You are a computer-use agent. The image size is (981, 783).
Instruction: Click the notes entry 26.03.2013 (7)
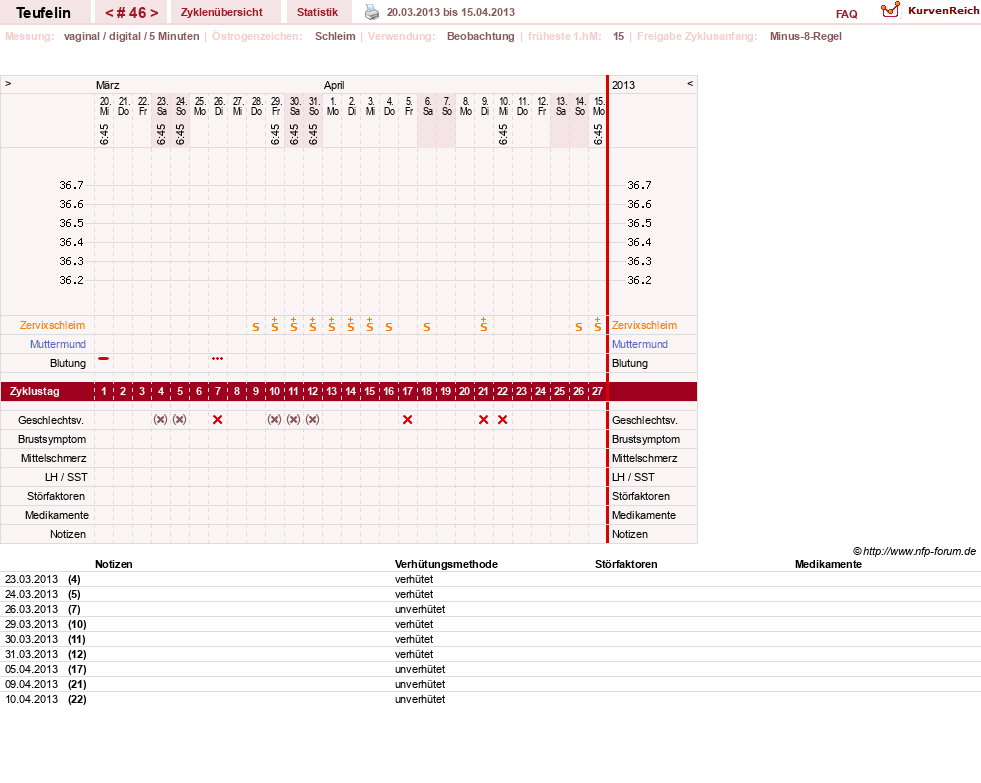[x=43, y=609]
